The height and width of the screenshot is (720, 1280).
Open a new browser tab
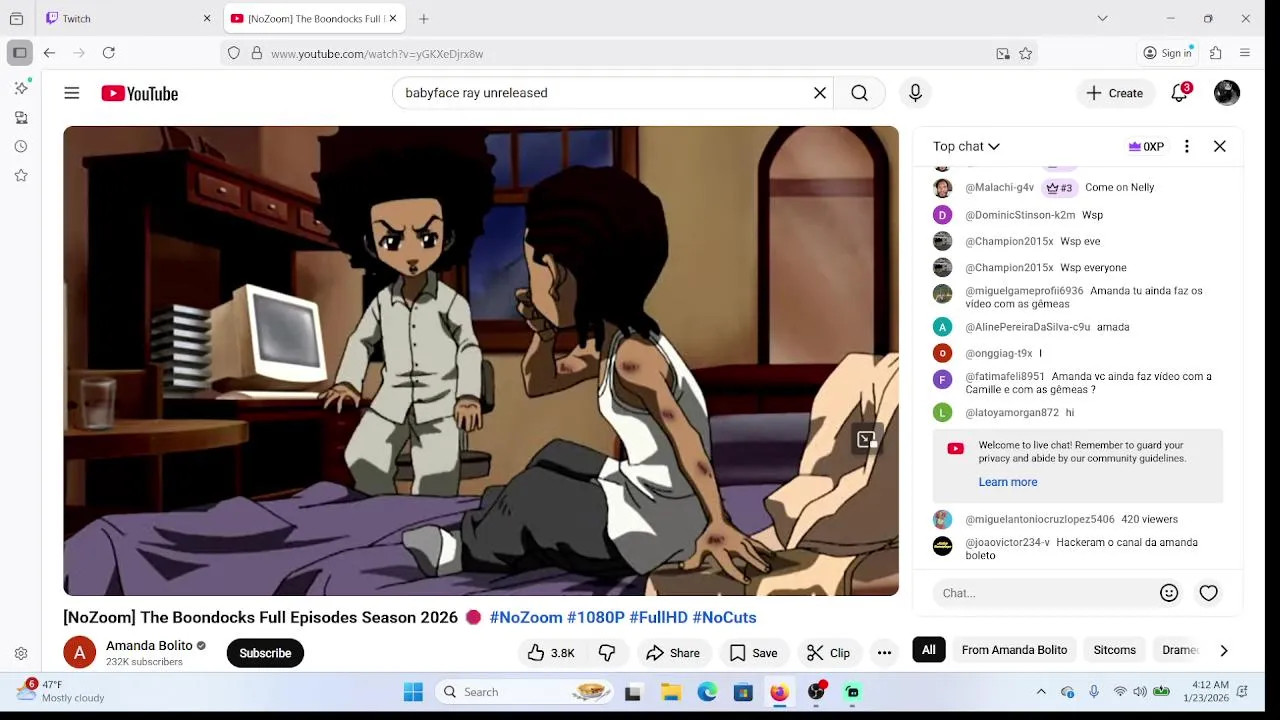pos(424,18)
